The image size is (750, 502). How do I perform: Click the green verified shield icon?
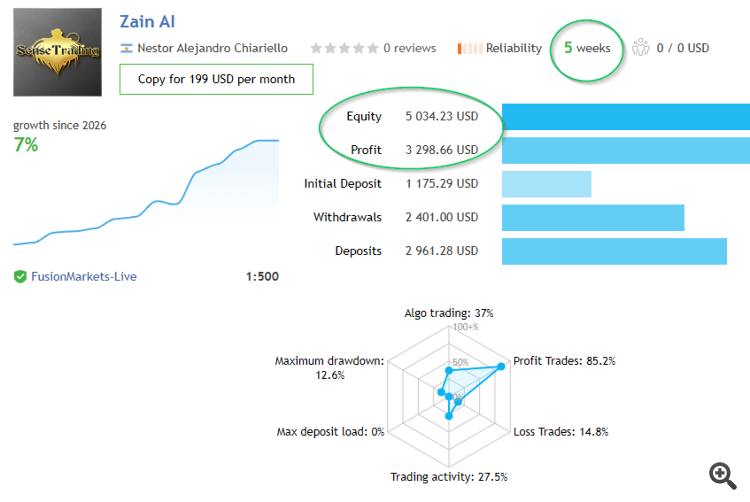coord(20,276)
